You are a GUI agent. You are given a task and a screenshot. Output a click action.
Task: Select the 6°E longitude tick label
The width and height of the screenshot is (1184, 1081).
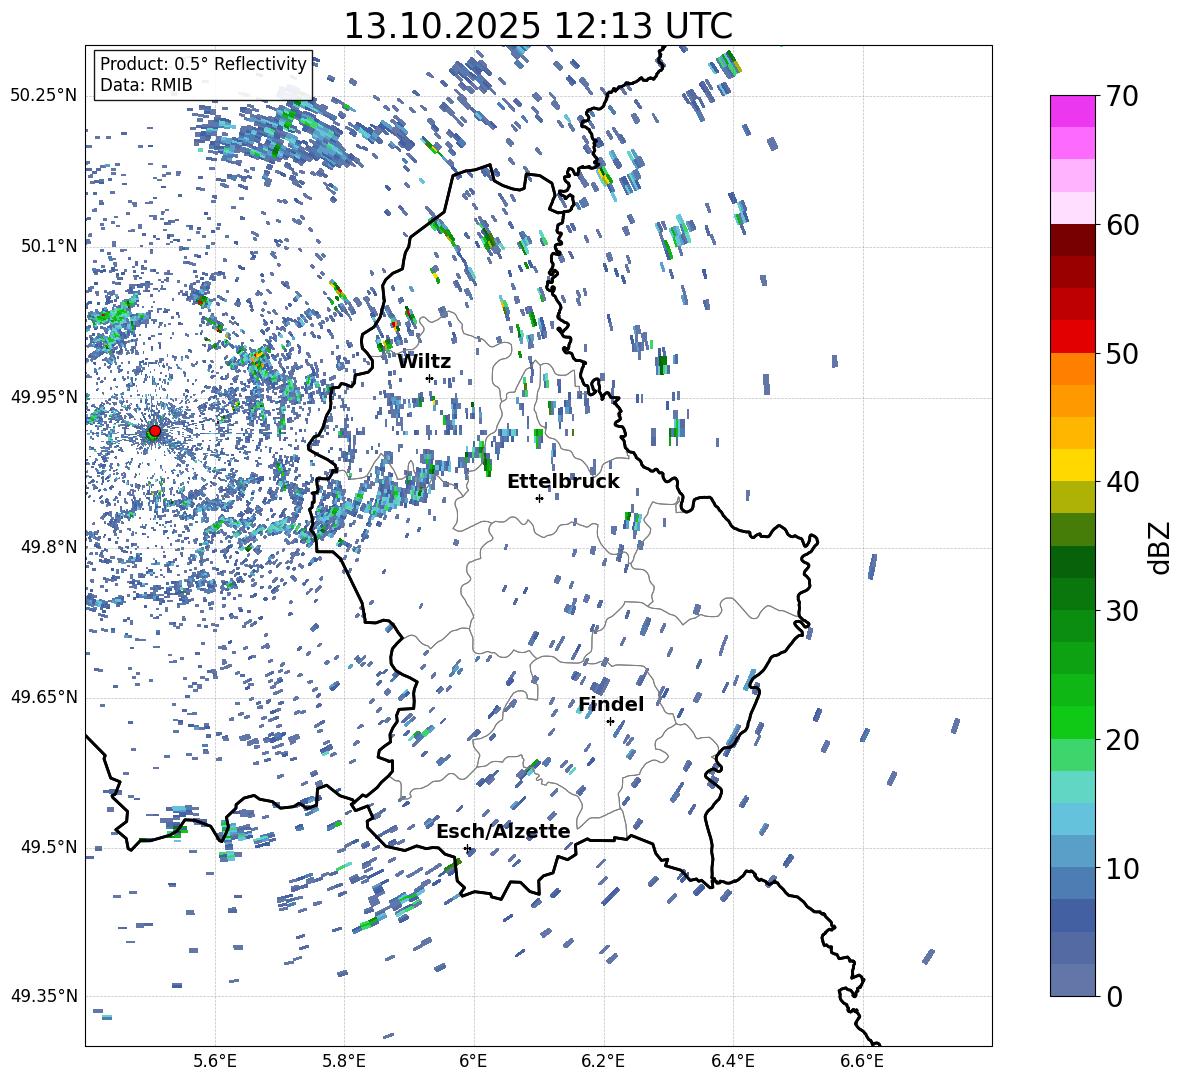474,1060
